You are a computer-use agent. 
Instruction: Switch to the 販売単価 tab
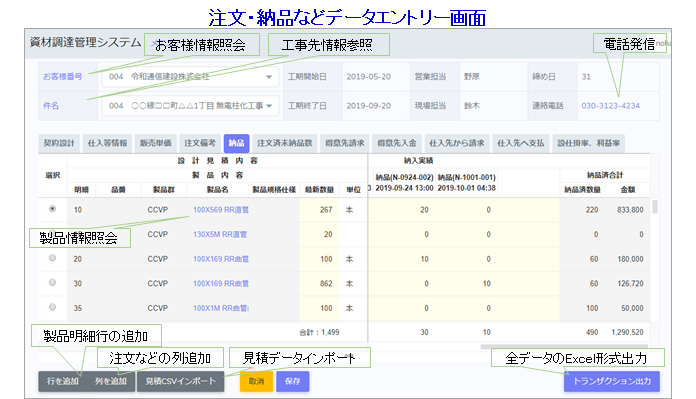pyautogui.click(x=155, y=143)
